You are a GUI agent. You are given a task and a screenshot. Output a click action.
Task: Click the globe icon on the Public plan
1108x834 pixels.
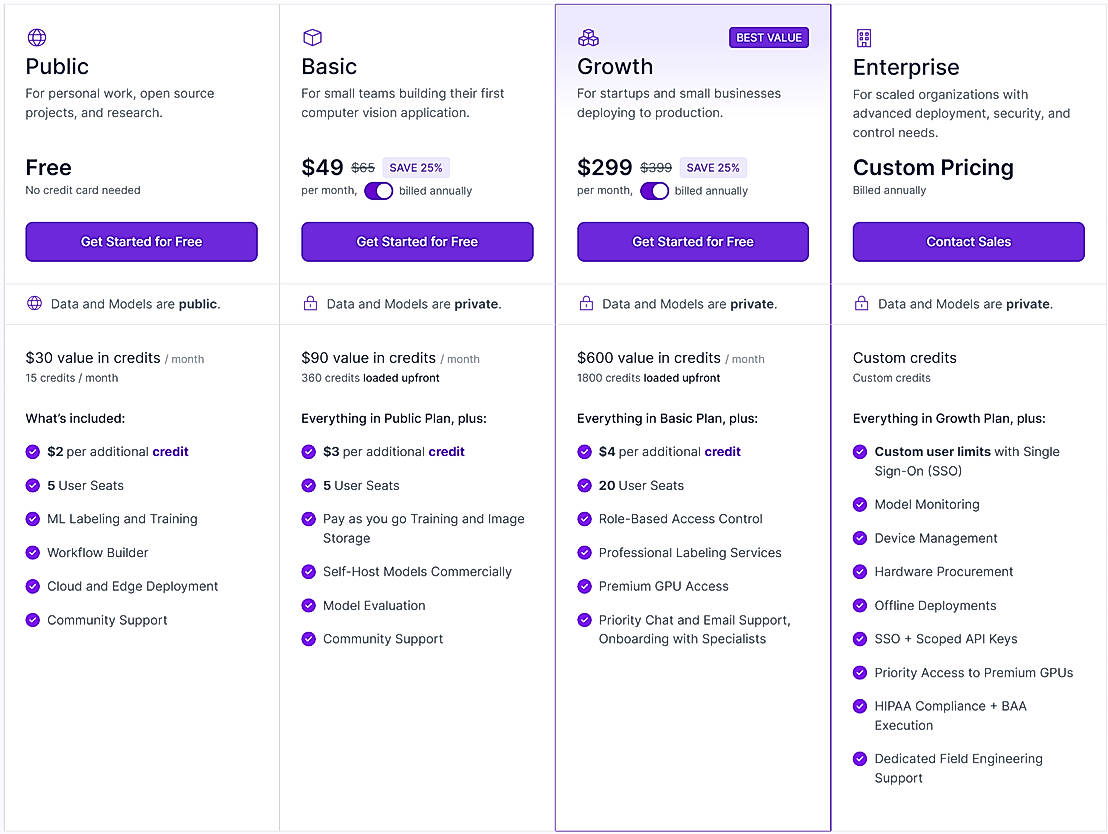click(36, 36)
